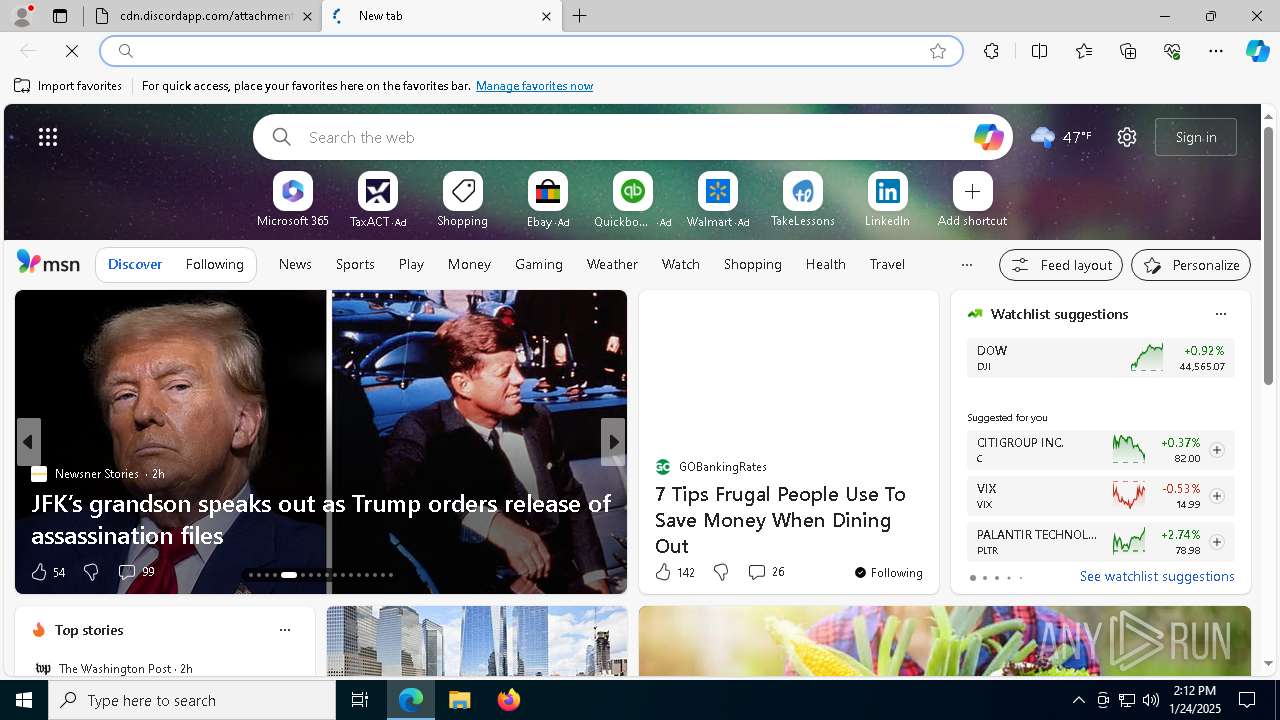Open the Sports section
The image size is (1280, 720).
tap(355, 264)
